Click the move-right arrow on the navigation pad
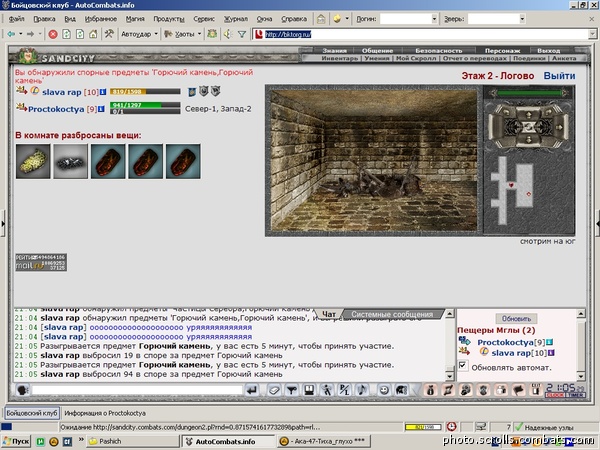 tap(557, 127)
